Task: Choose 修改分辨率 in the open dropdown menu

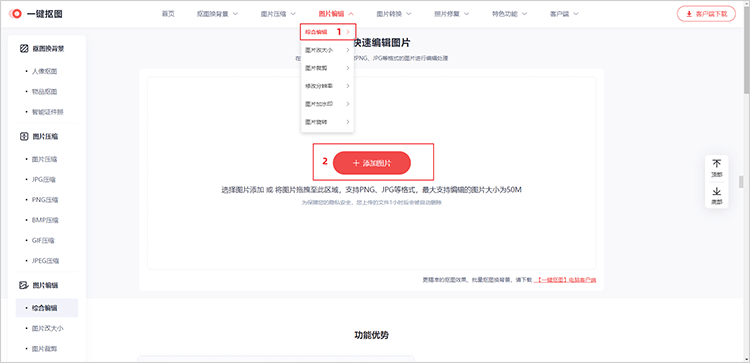Action: [x=328, y=86]
